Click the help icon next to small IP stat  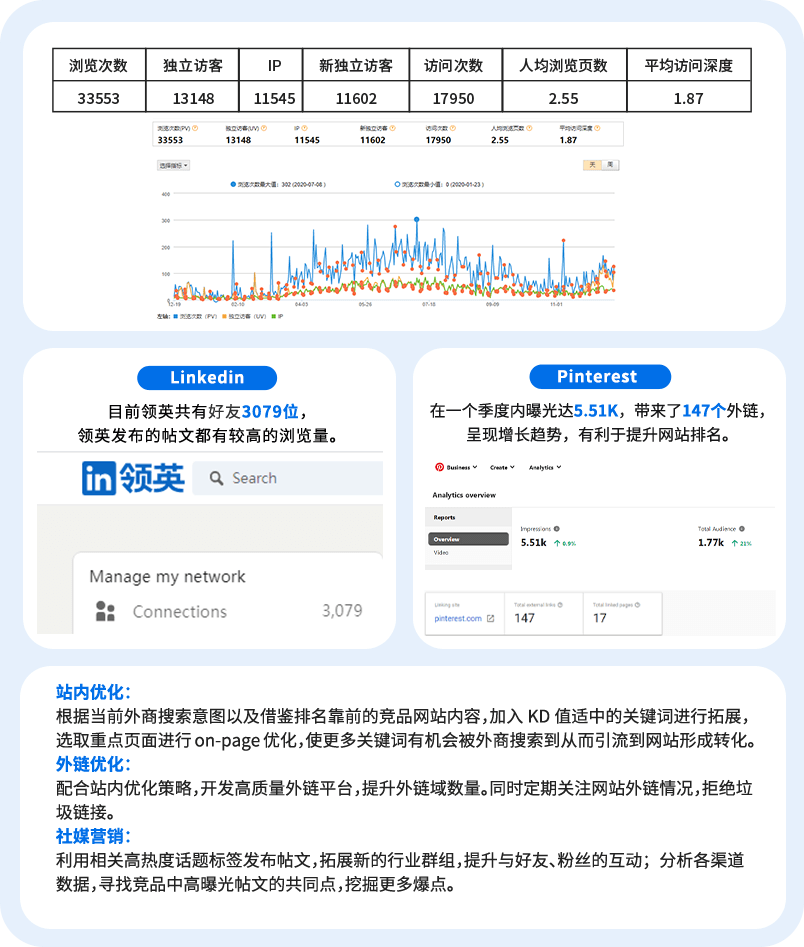(304, 128)
